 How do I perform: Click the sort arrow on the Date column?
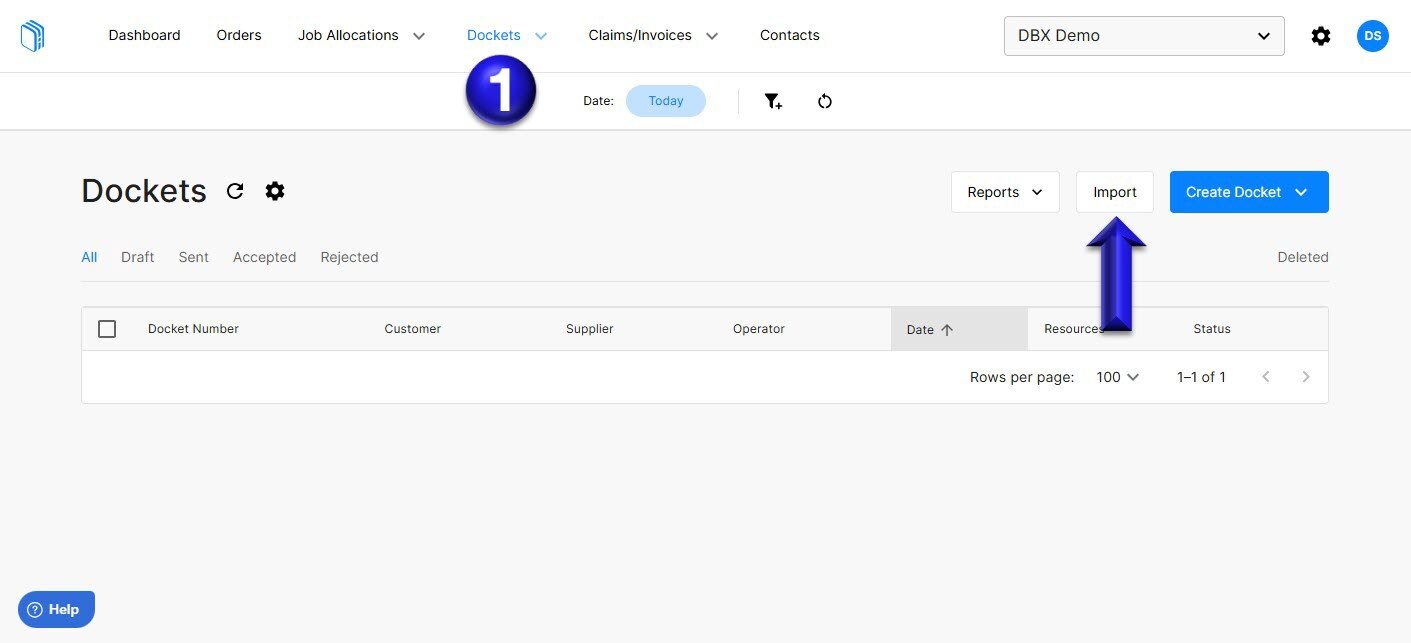pyautogui.click(x=947, y=329)
